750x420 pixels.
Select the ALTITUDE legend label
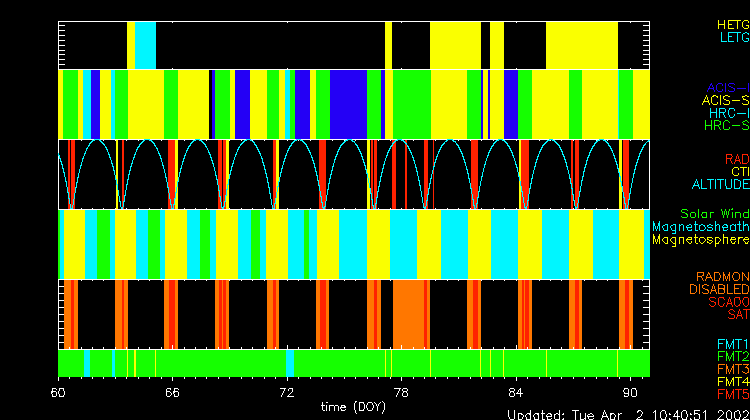(x=720, y=185)
